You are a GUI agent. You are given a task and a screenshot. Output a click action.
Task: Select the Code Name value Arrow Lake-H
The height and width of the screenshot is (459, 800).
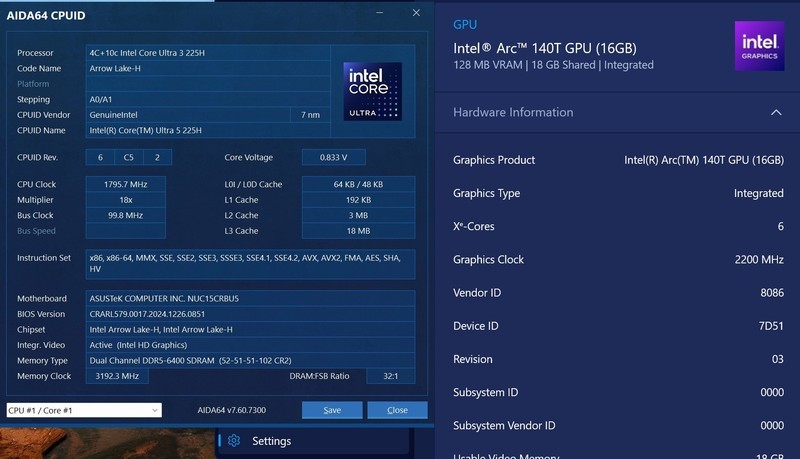208,68
